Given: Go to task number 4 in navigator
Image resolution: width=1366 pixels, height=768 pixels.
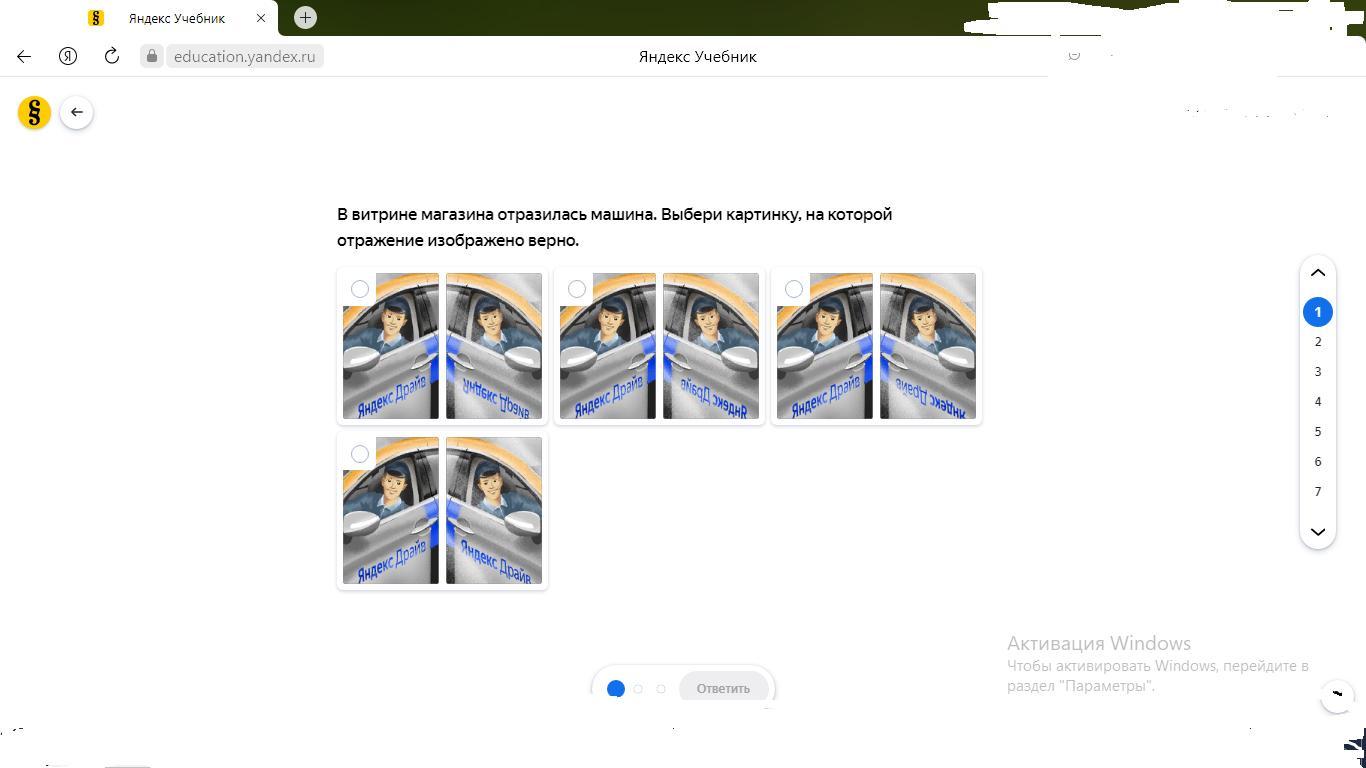Looking at the screenshot, I should click(1318, 402).
